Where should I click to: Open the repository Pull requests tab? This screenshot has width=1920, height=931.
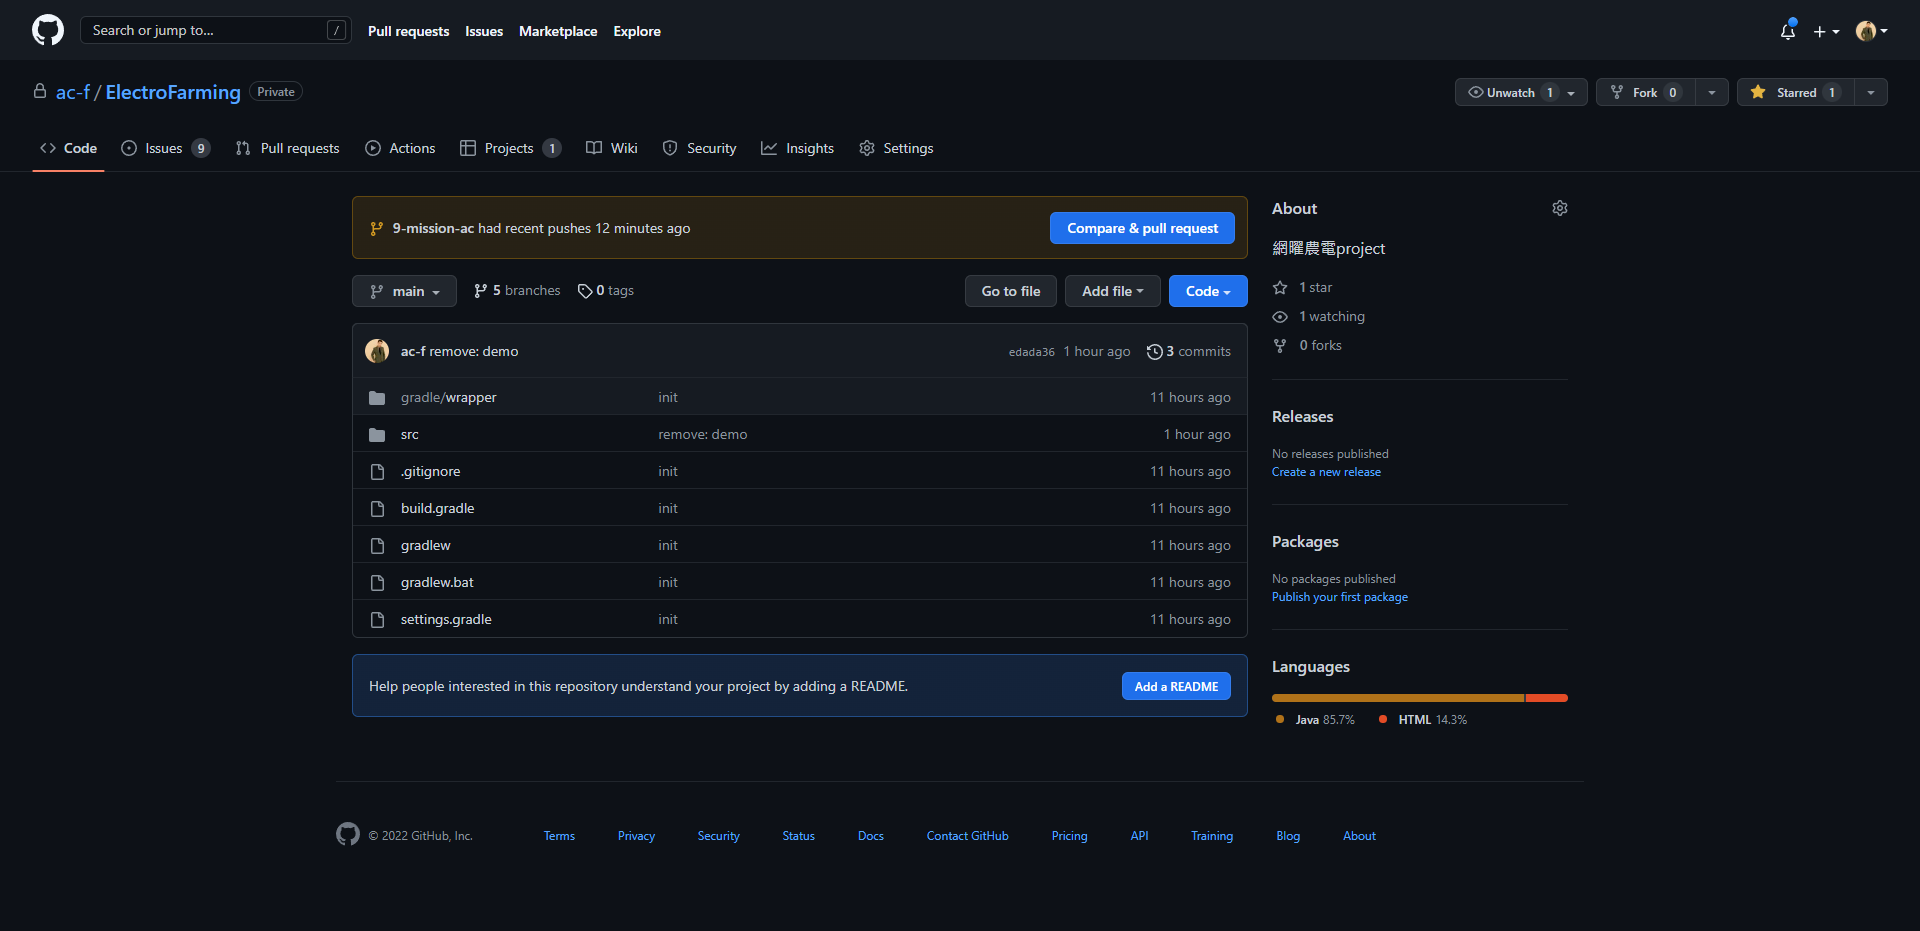(288, 148)
